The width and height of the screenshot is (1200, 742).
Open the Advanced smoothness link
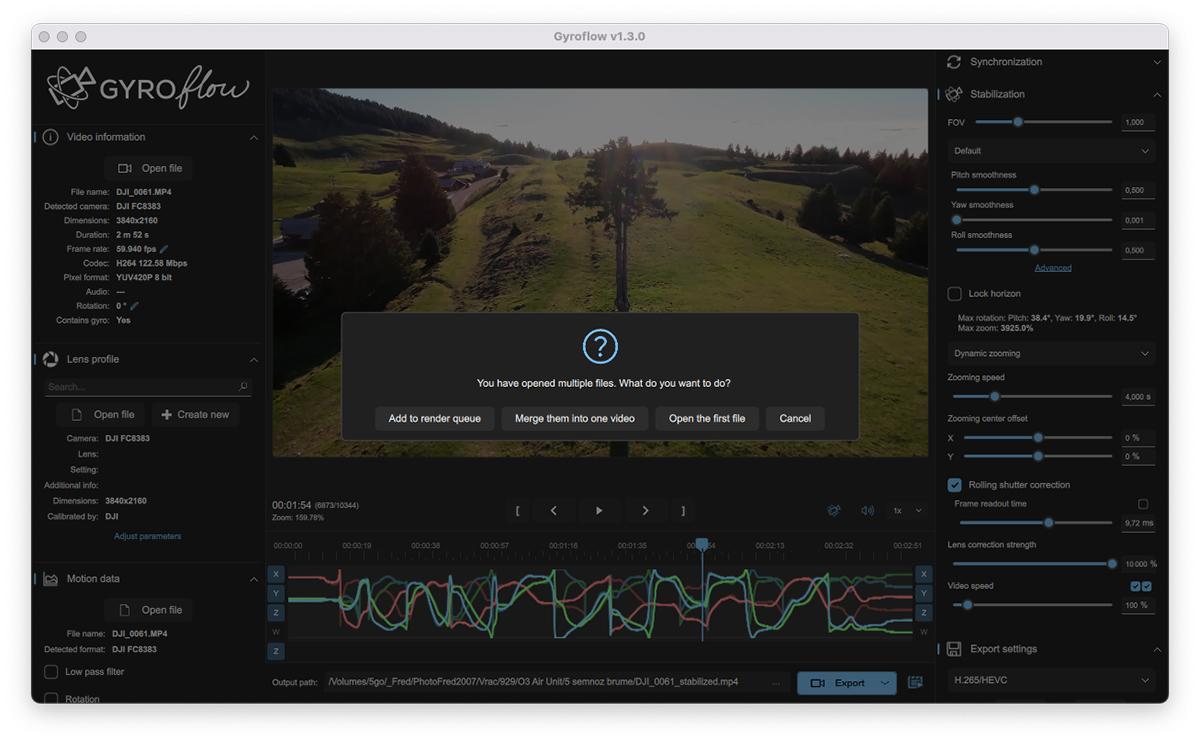click(1053, 268)
